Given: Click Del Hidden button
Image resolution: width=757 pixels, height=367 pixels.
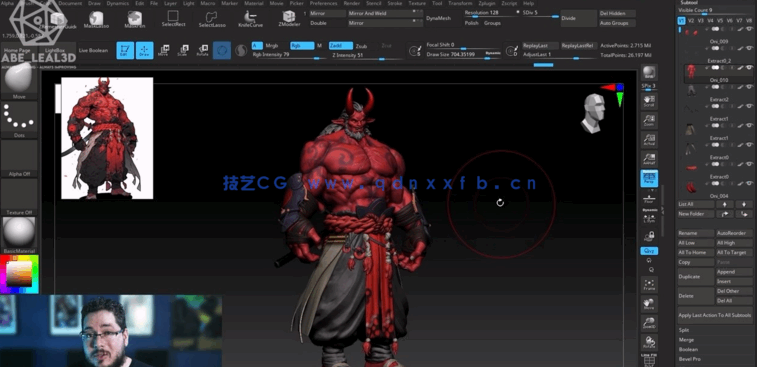Looking at the screenshot, I should pos(617,14).
